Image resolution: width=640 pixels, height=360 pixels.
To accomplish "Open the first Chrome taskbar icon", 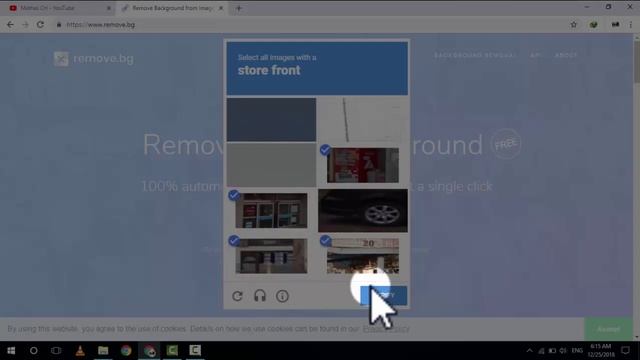I will pyautogui.click(x=126, y=351).
